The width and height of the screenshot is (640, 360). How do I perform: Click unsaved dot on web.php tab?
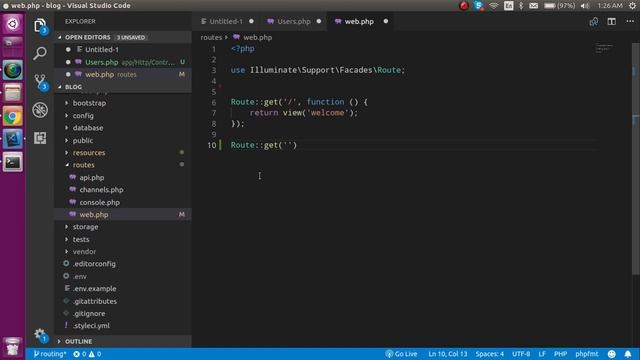click(x=386, y=21)
